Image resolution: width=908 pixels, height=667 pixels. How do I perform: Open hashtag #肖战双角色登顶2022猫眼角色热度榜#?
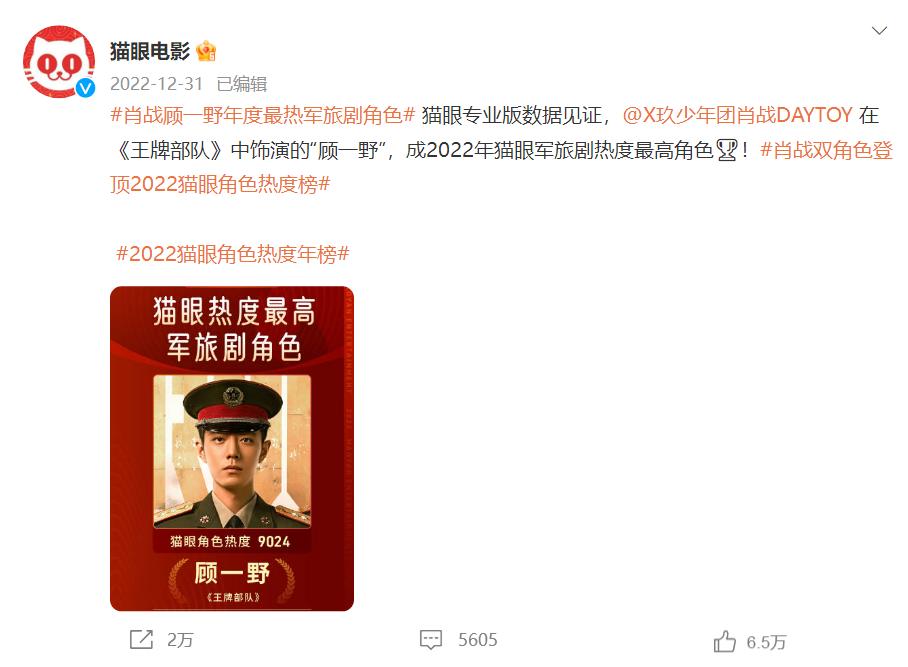(x=501, y=167)
